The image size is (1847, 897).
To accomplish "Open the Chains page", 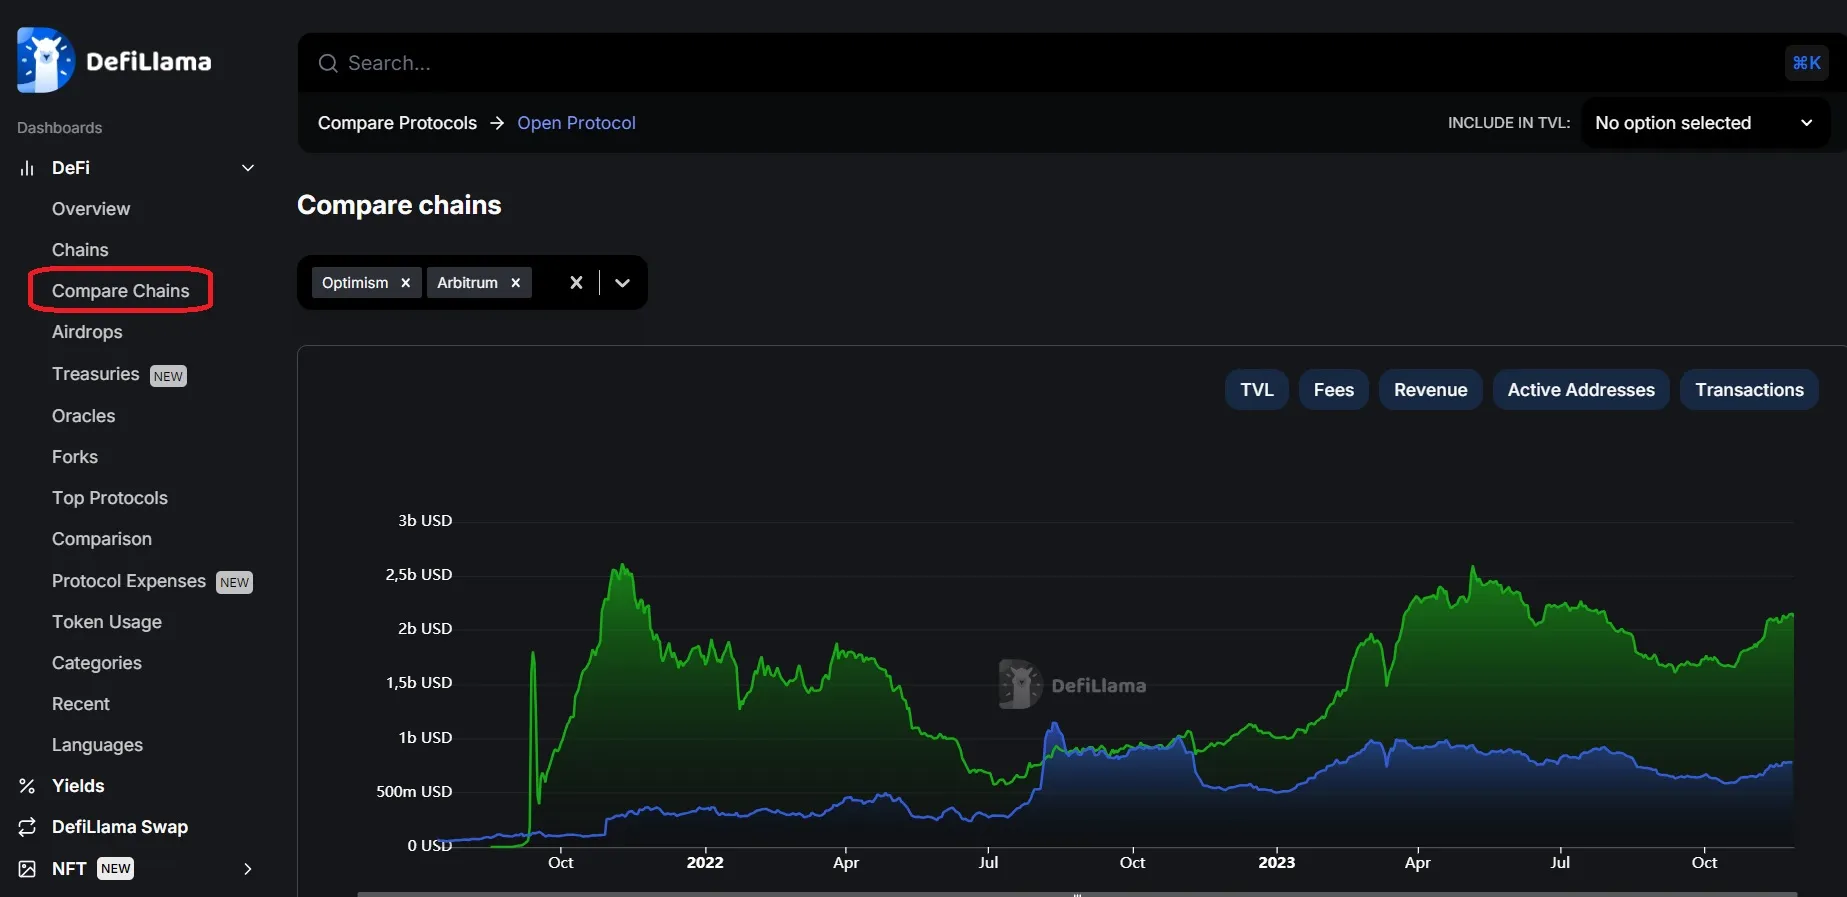I will coord(80,250).
